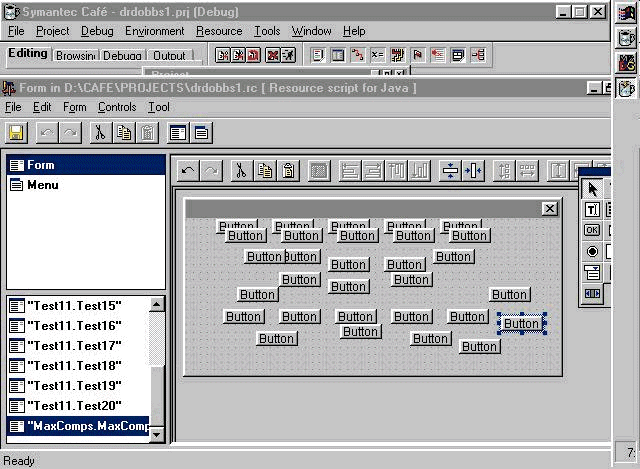Click the Paste clipboard icon in designer toolbar

288,171
